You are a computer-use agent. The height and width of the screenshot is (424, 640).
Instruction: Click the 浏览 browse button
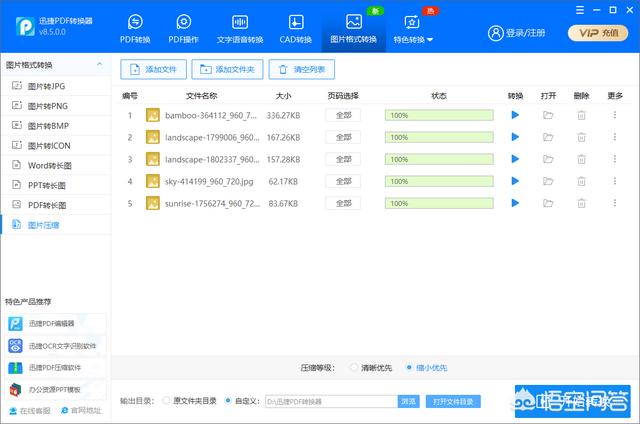408,402
